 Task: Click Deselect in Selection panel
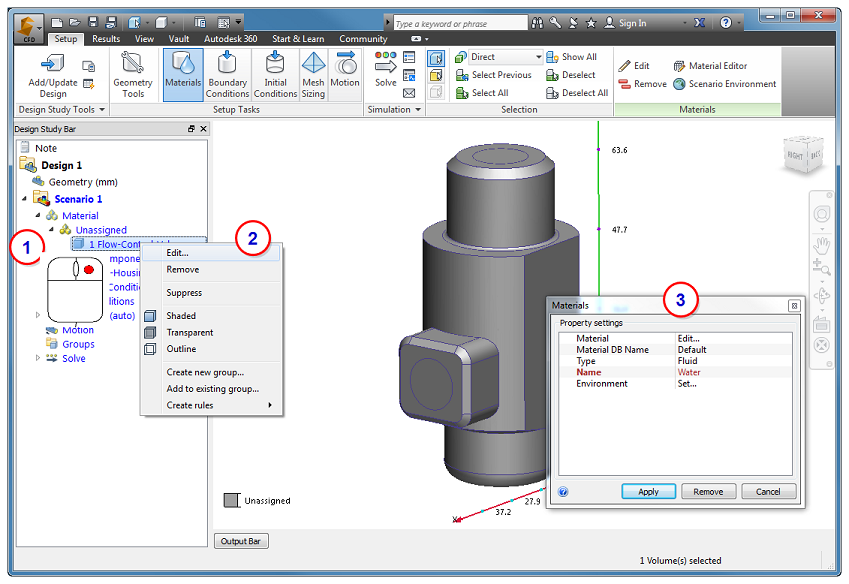pos(571,75)
